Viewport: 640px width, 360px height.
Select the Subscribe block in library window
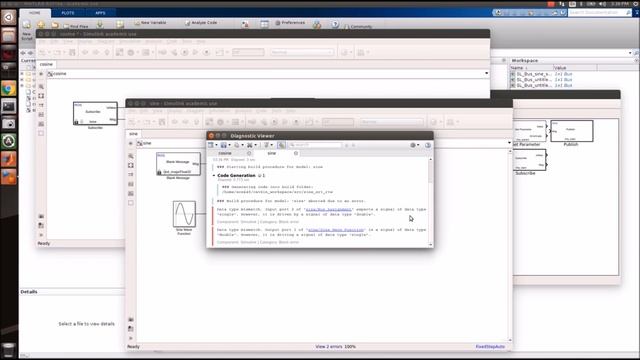tap(530, 160)
